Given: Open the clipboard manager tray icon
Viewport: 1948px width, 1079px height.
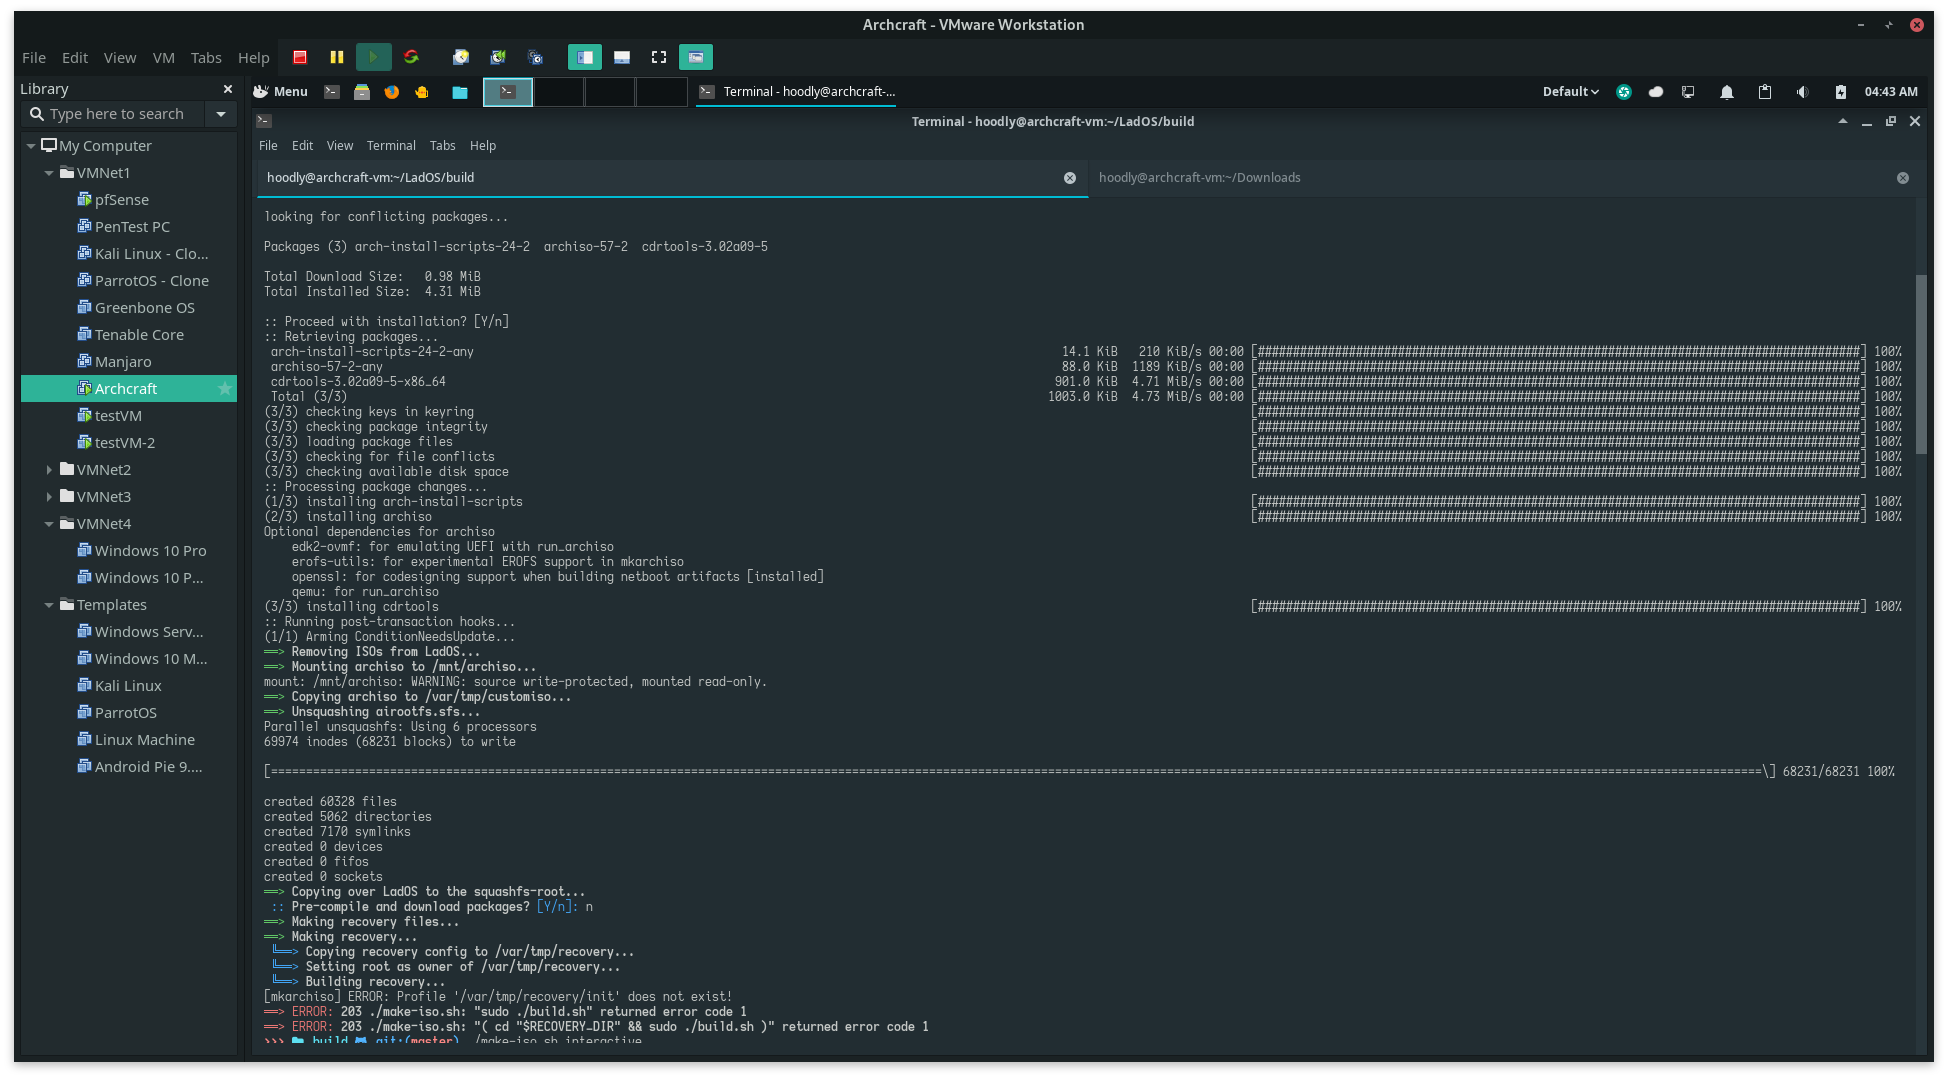Looking at the screenshot, I should tap(1765, 92).
